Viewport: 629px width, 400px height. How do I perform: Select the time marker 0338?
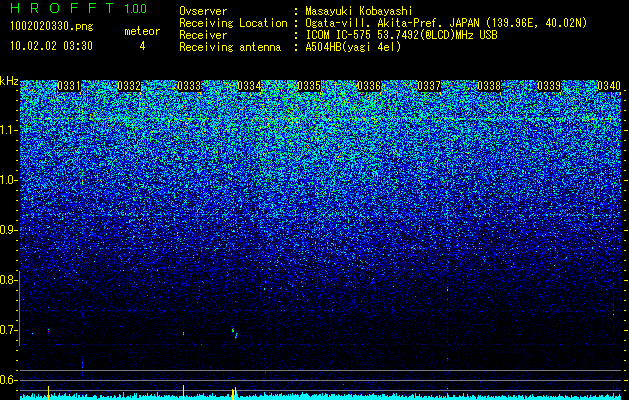(489, 86)
